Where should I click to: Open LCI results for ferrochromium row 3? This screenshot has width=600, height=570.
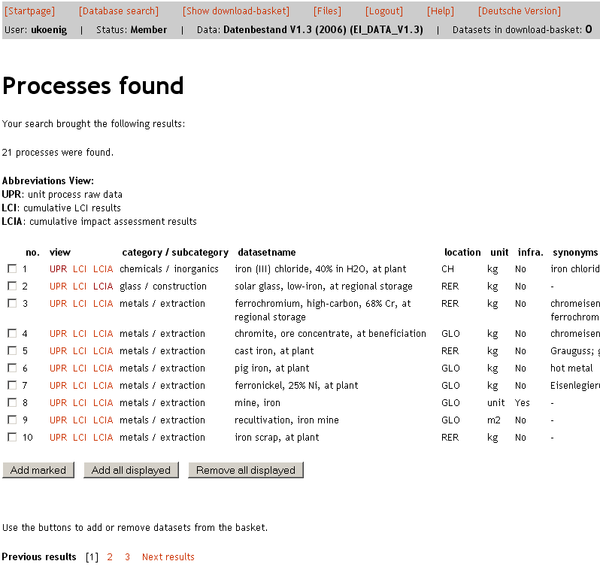80,303
